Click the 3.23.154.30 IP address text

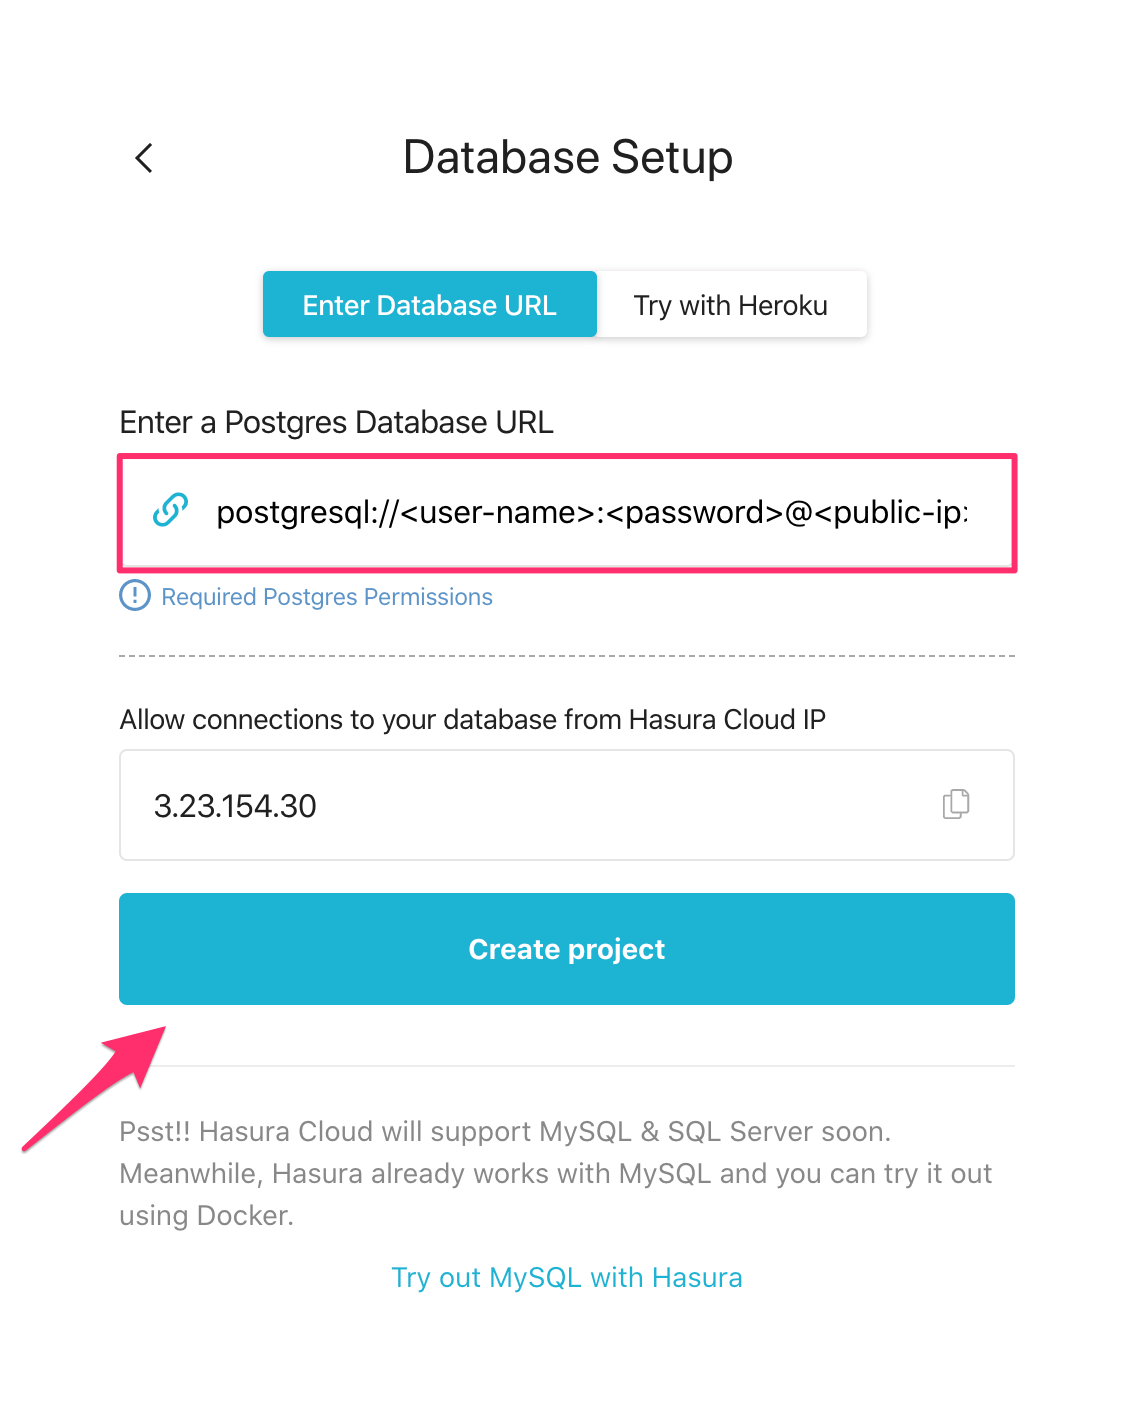click(x=235, y=806)
